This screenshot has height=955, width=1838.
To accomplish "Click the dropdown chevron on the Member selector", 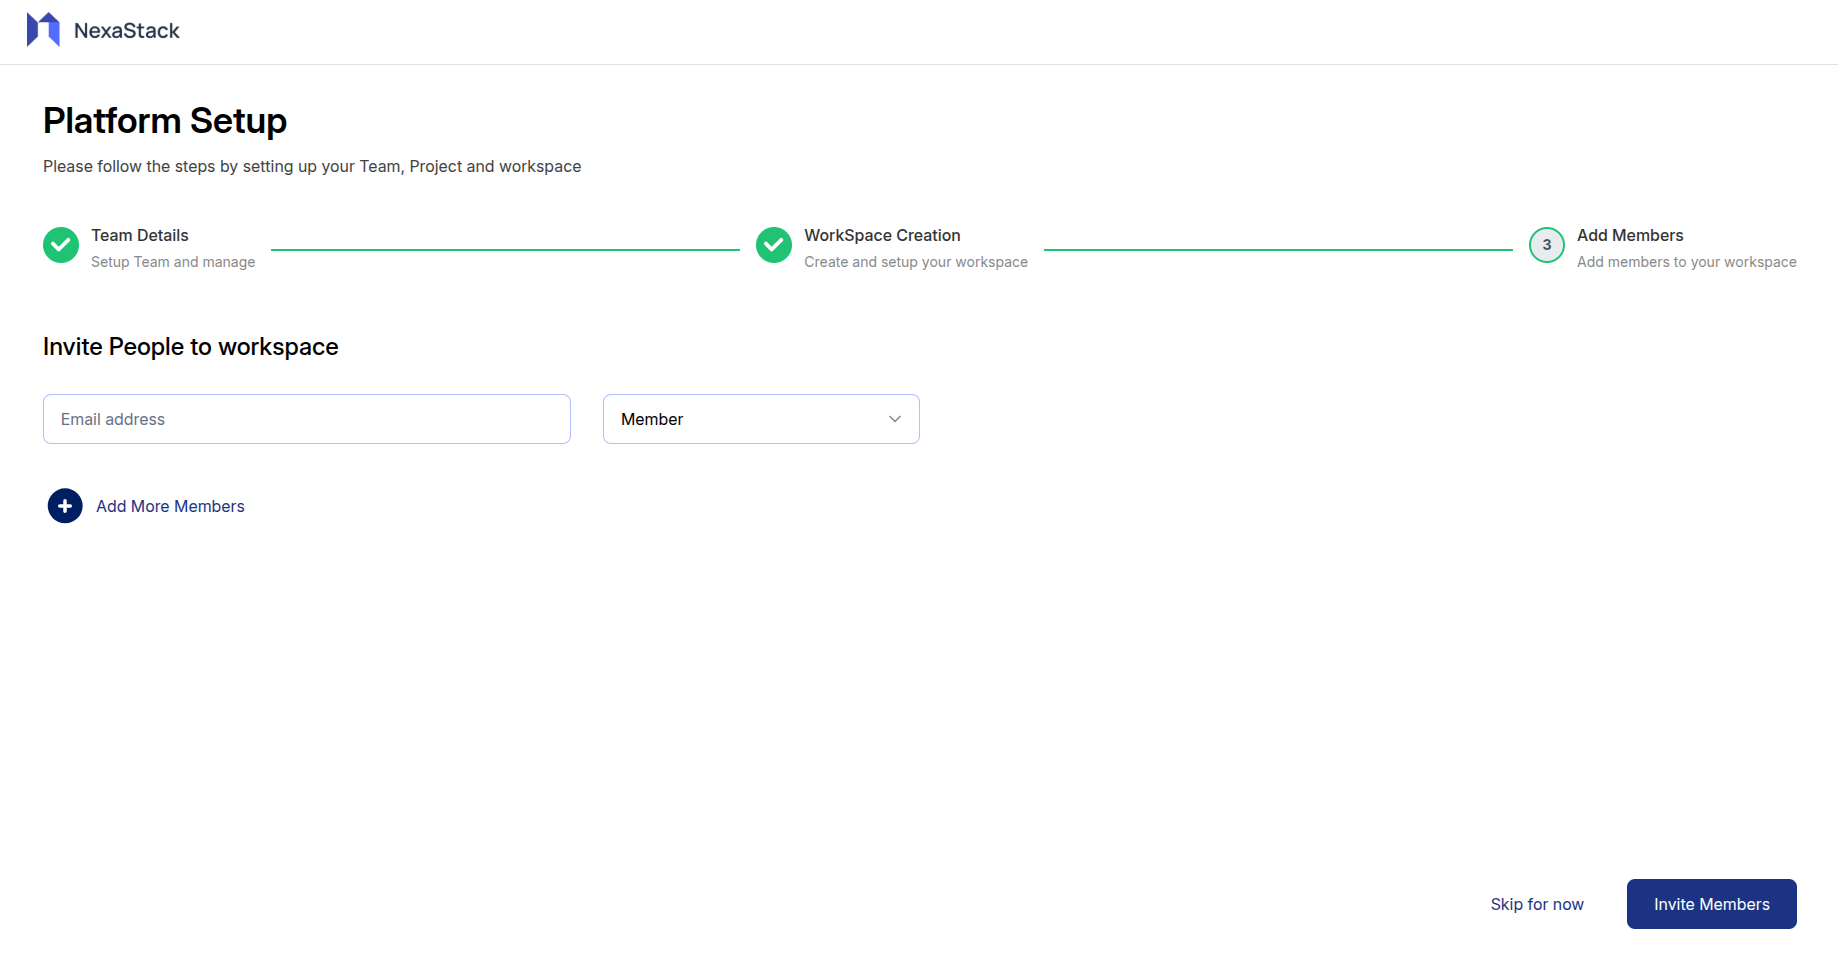I will tap(894, 419).
